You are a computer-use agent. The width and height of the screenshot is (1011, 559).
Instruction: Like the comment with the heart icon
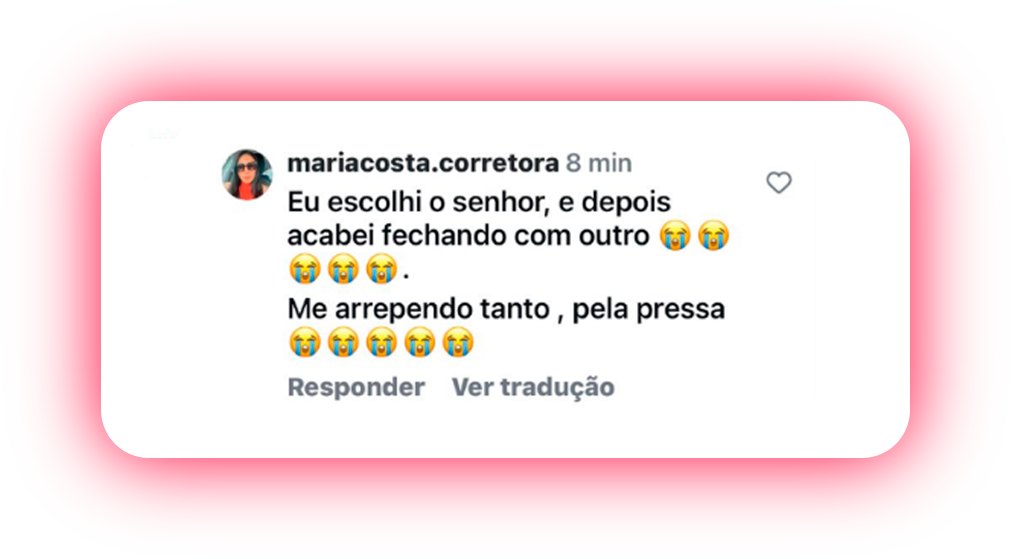pyautogui.click(x=779, y=182)
